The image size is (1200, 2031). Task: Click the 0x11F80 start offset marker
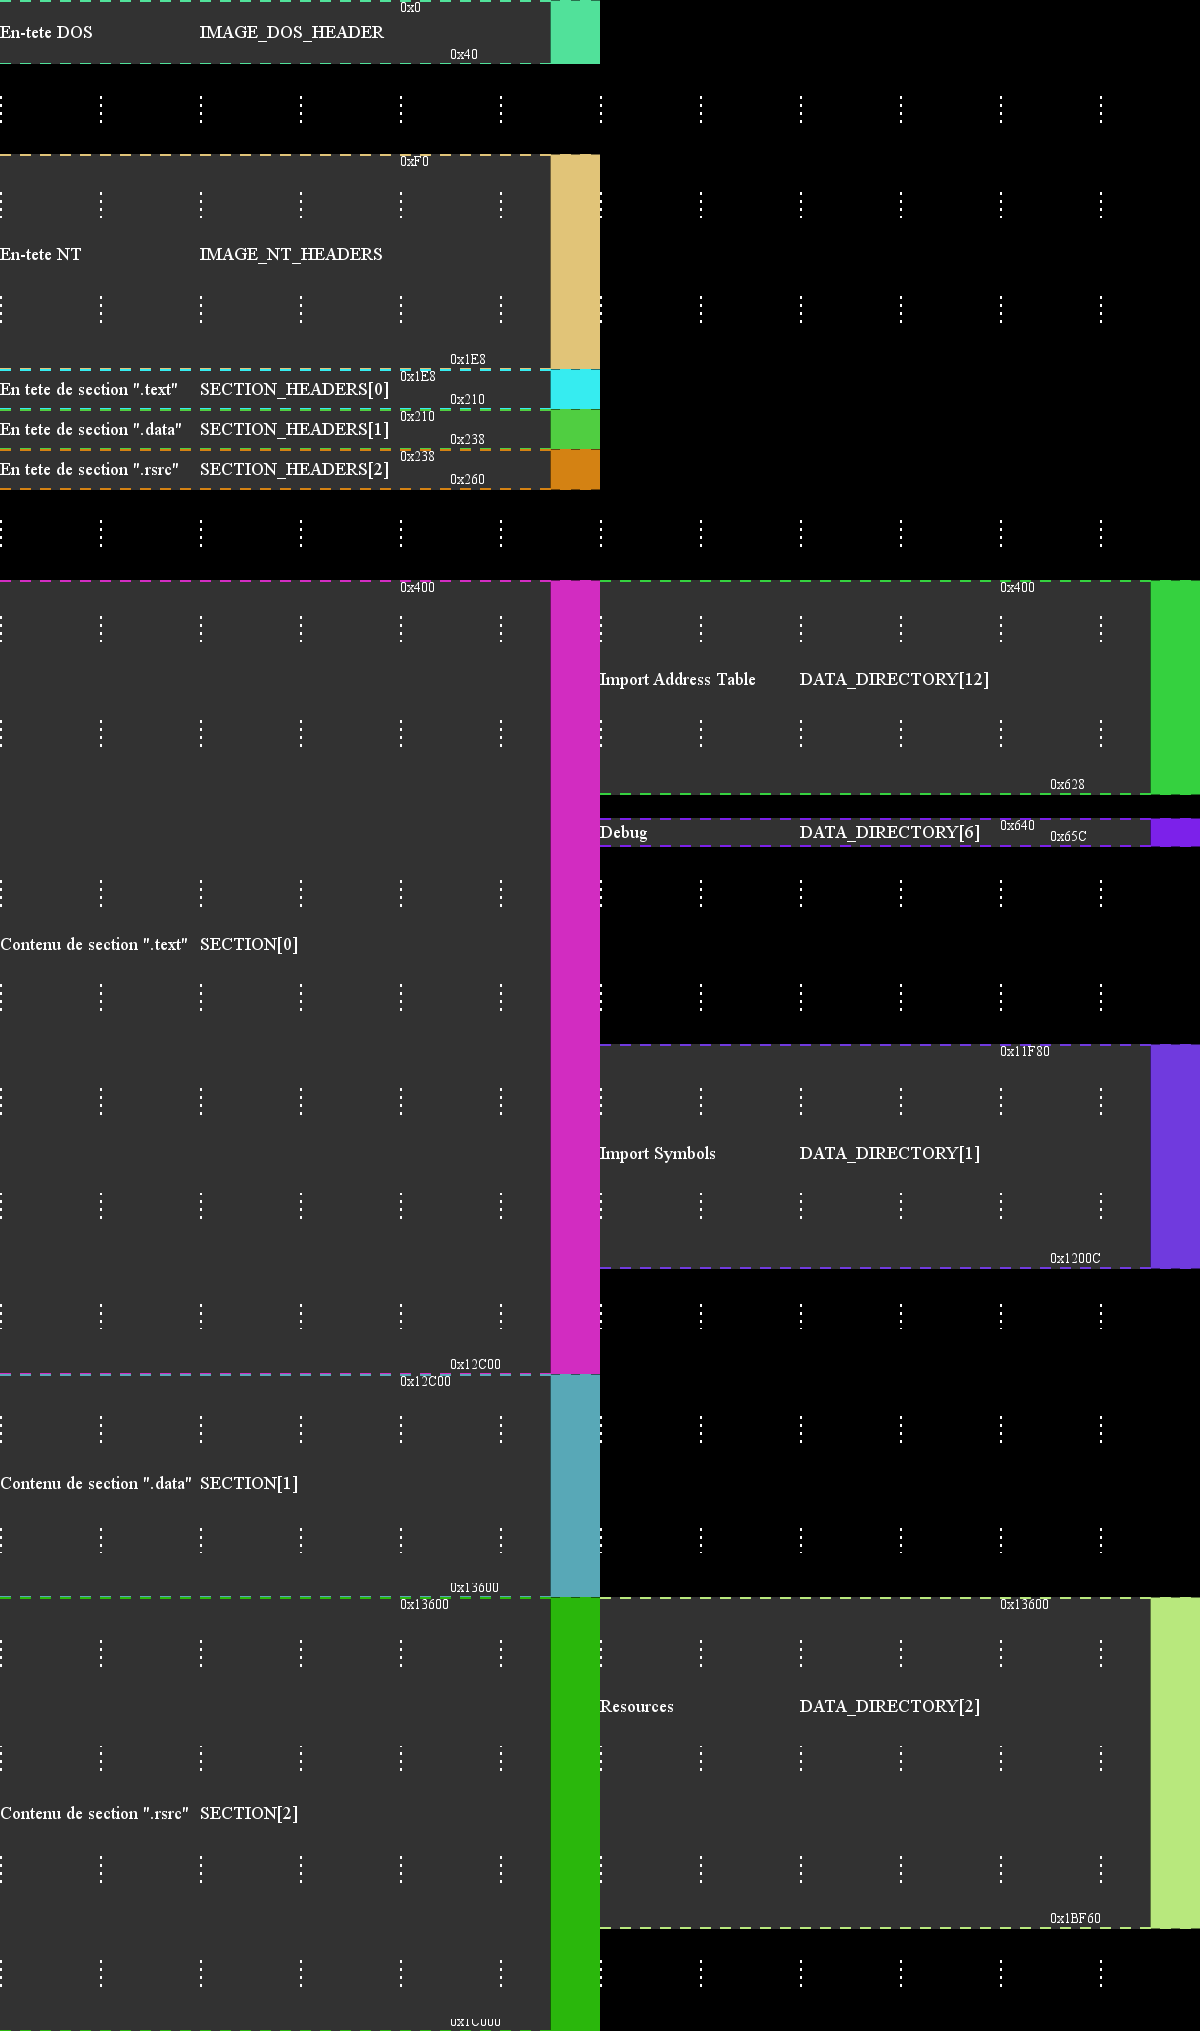[1024, 1051]
